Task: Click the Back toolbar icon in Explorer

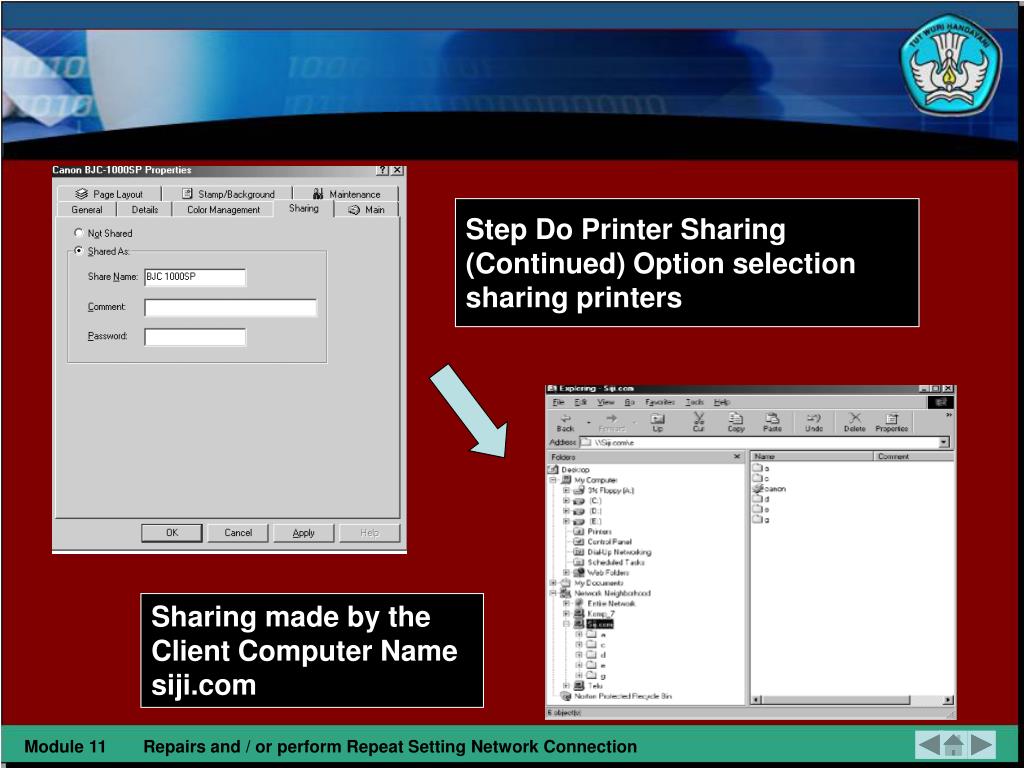Action: tap(566, 423)
